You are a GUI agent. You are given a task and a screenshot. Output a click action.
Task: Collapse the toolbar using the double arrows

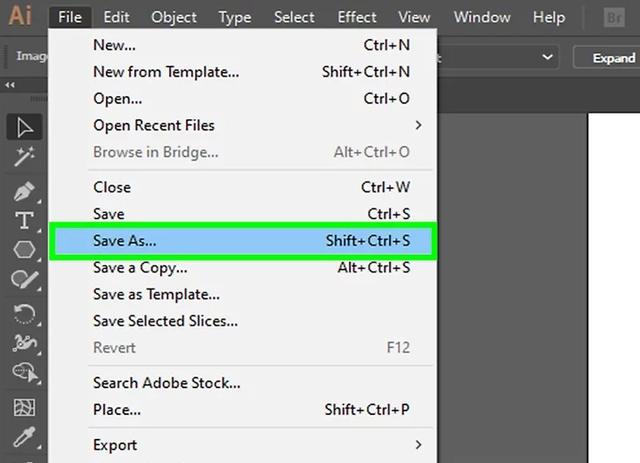coord(10,85)
